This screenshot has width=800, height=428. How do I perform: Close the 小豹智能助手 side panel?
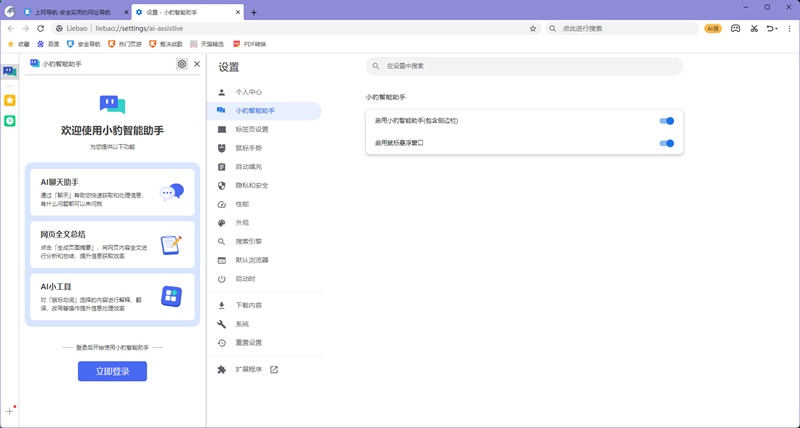click(197, 64)
